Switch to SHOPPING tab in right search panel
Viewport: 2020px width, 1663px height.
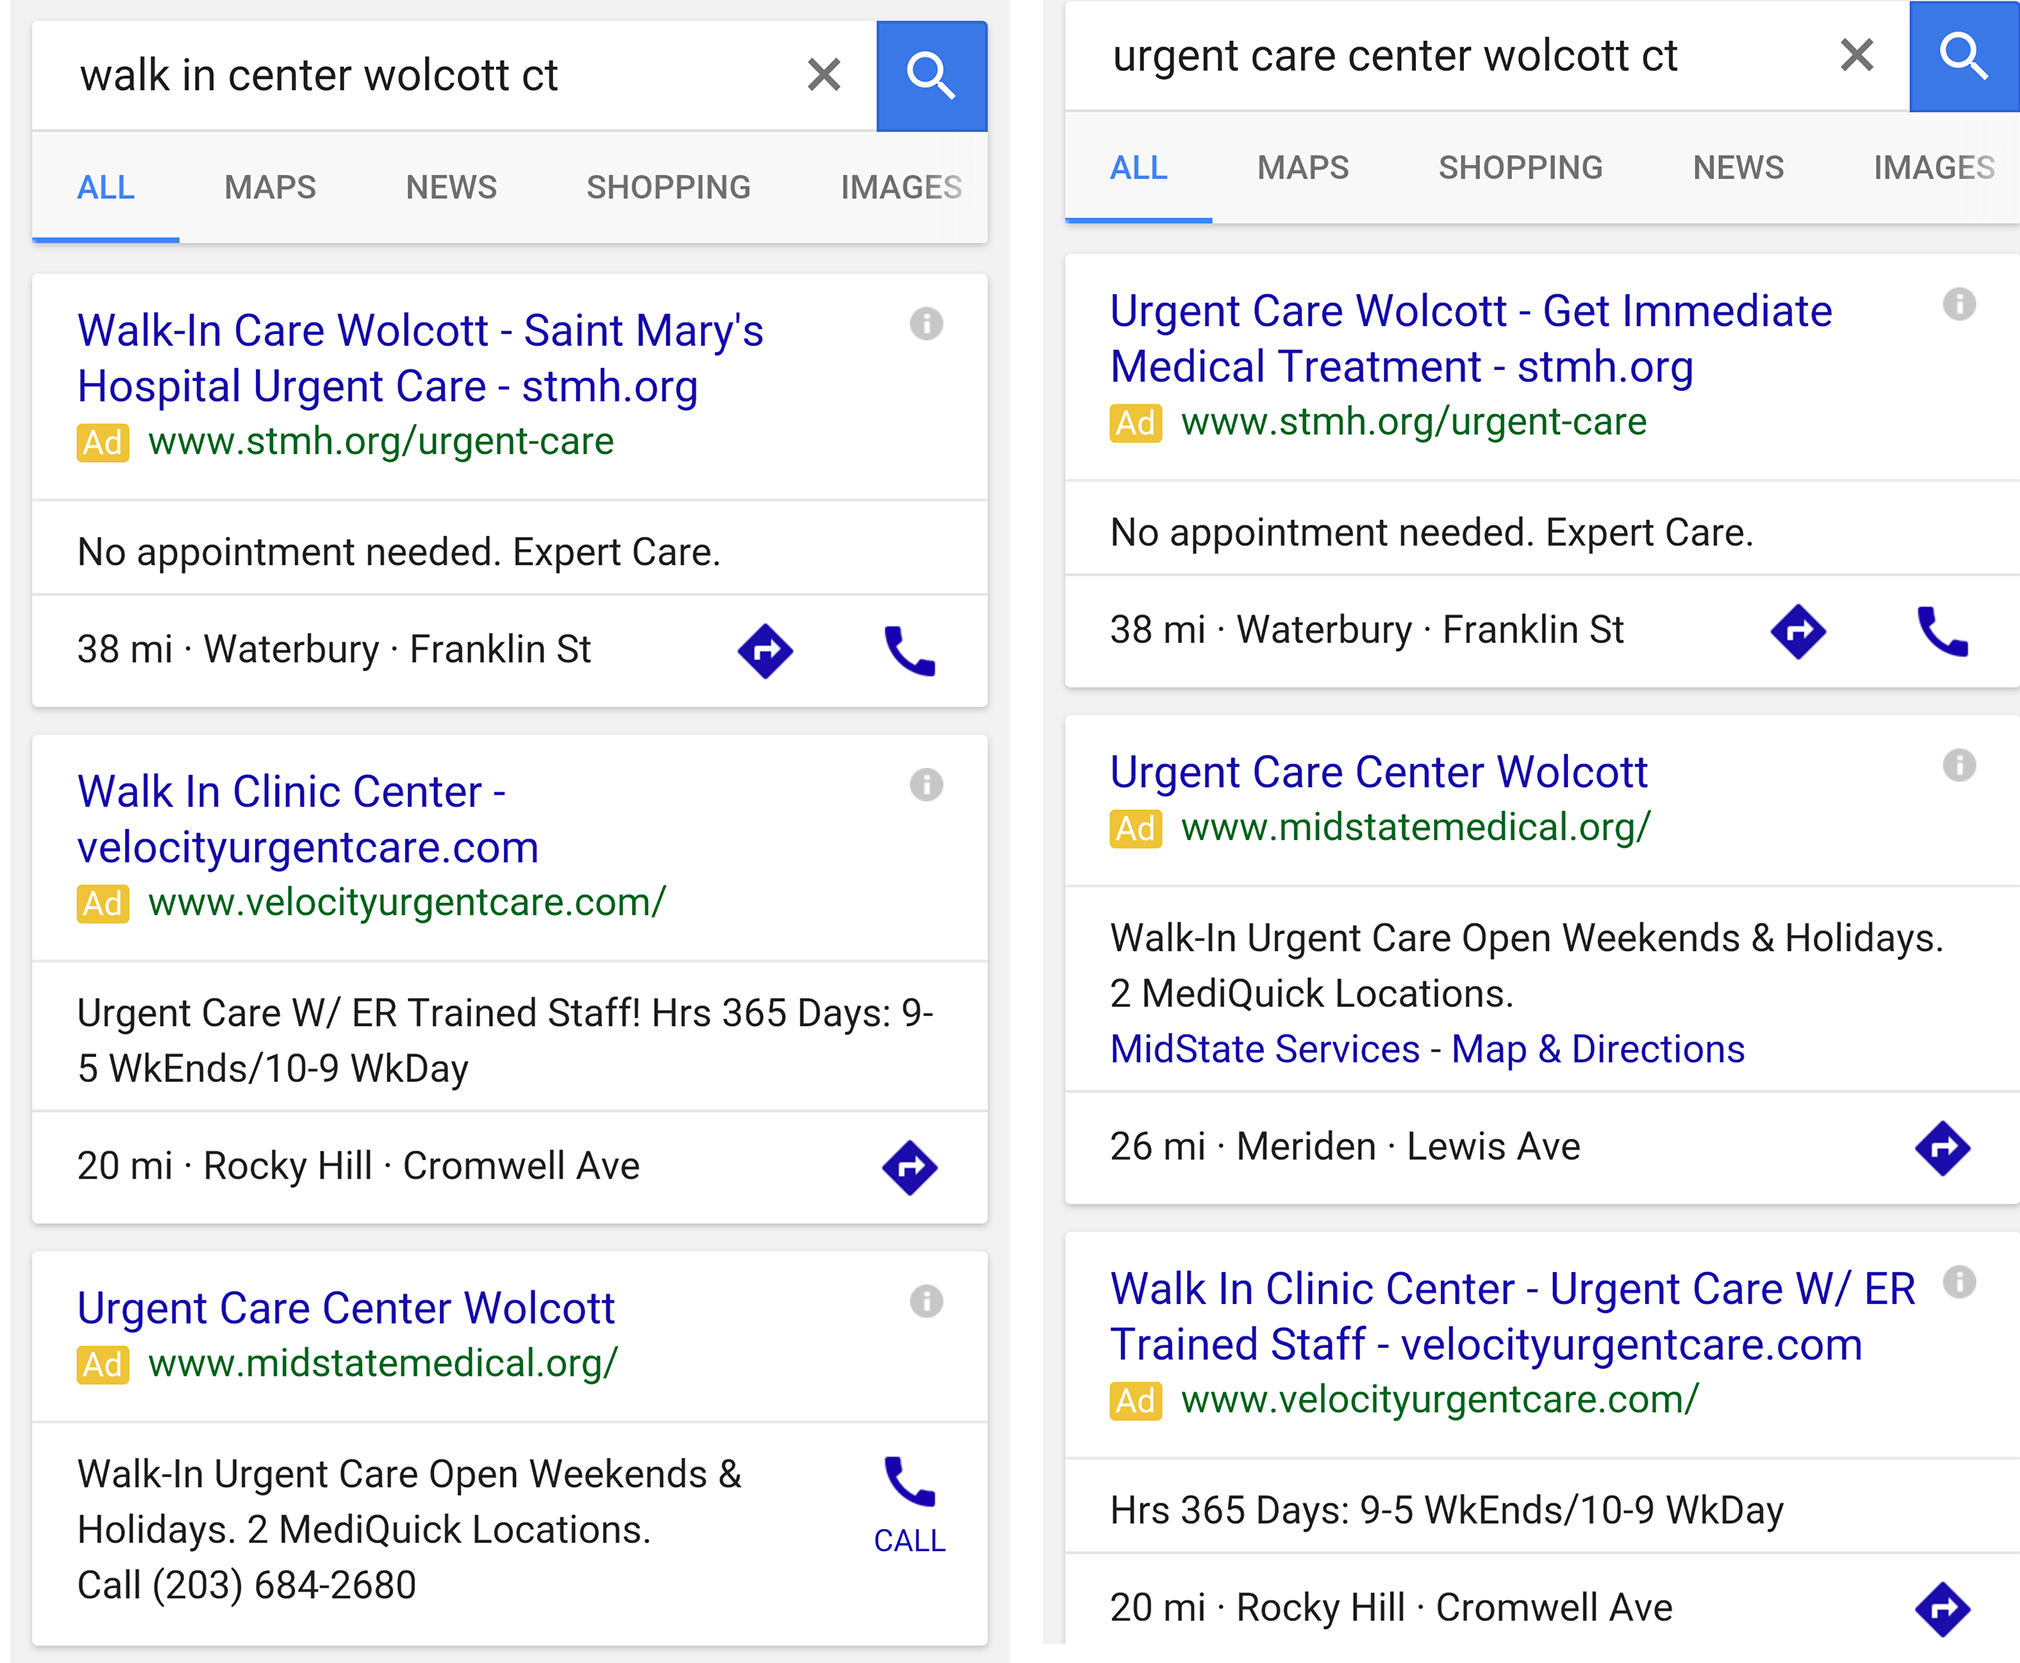tap(1520, 167)
